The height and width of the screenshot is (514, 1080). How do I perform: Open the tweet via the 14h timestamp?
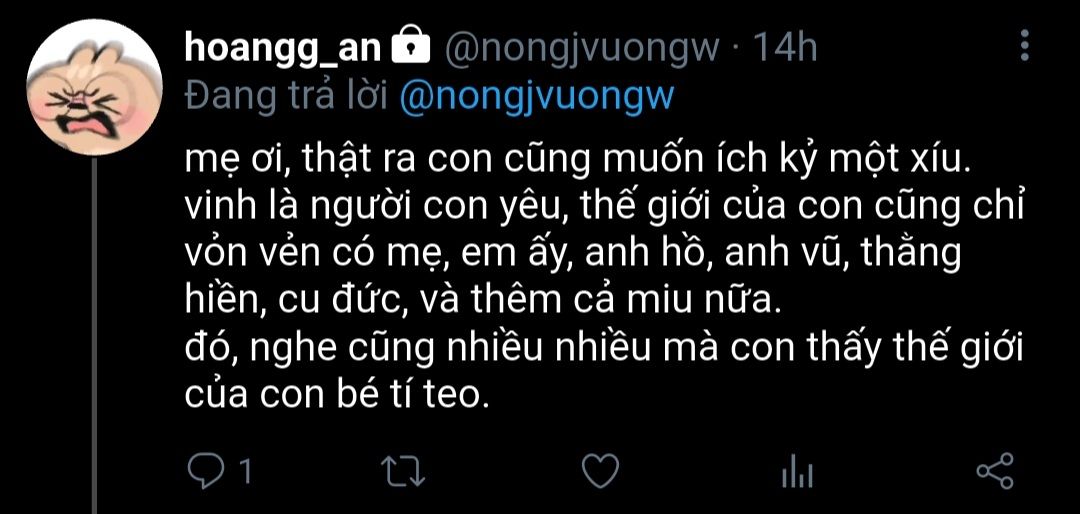coord(783,47)
